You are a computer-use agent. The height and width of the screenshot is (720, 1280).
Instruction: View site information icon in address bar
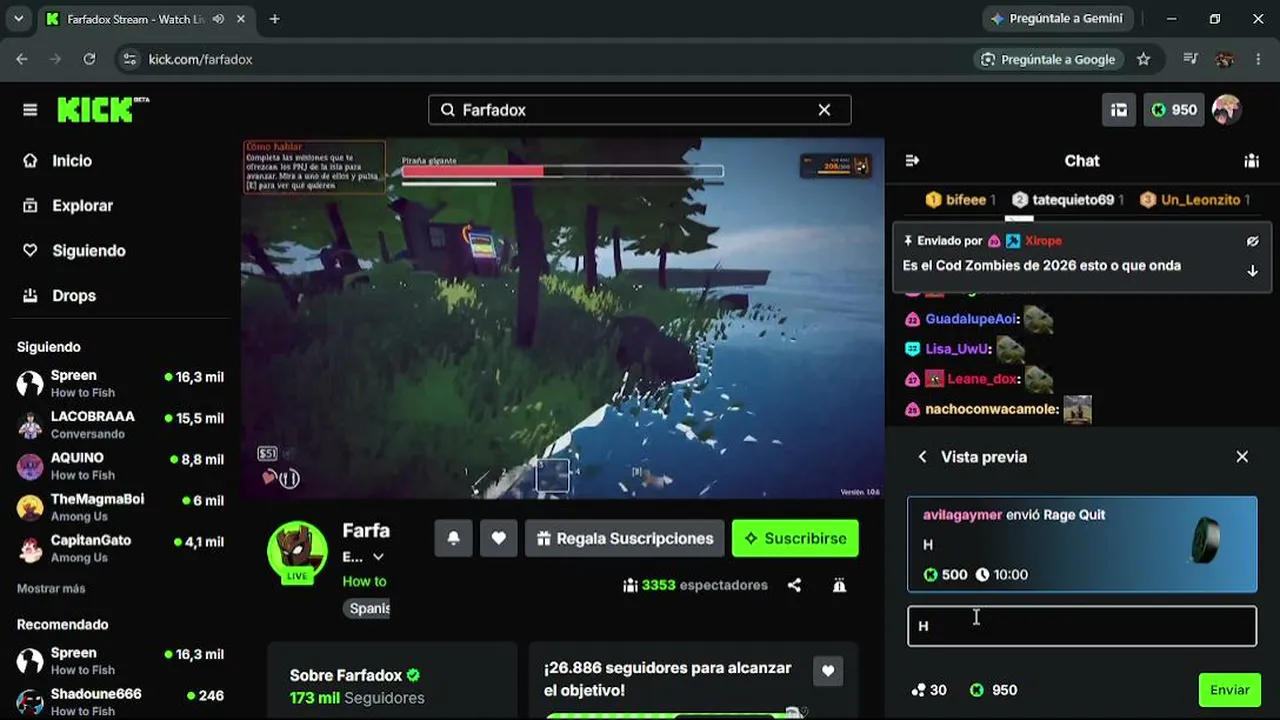[129, 59]
